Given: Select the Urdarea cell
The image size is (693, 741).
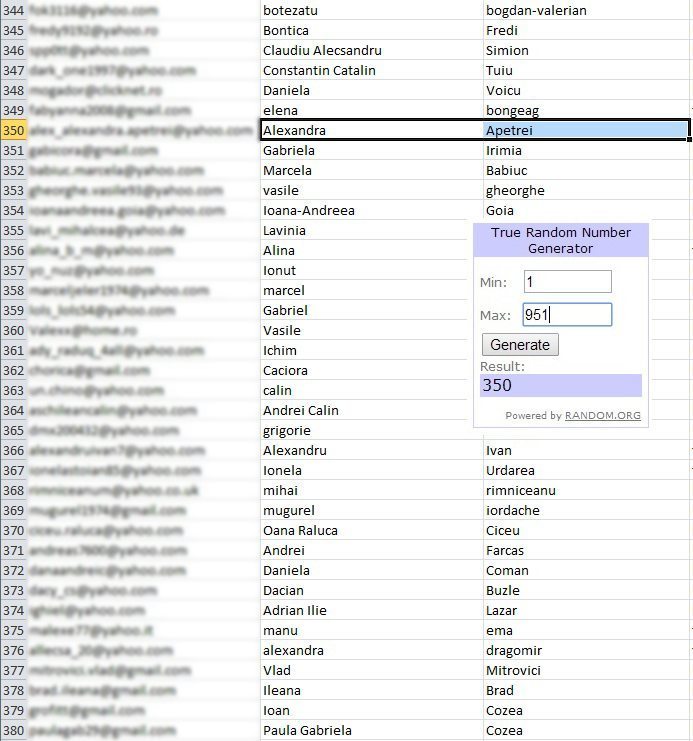Looking at the screenshot, I should click(586, 471).
